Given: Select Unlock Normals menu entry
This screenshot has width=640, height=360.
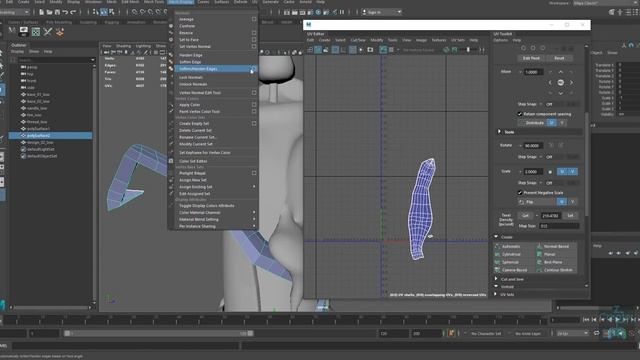Looking at the screenshot, I should (x=193, y=84).
